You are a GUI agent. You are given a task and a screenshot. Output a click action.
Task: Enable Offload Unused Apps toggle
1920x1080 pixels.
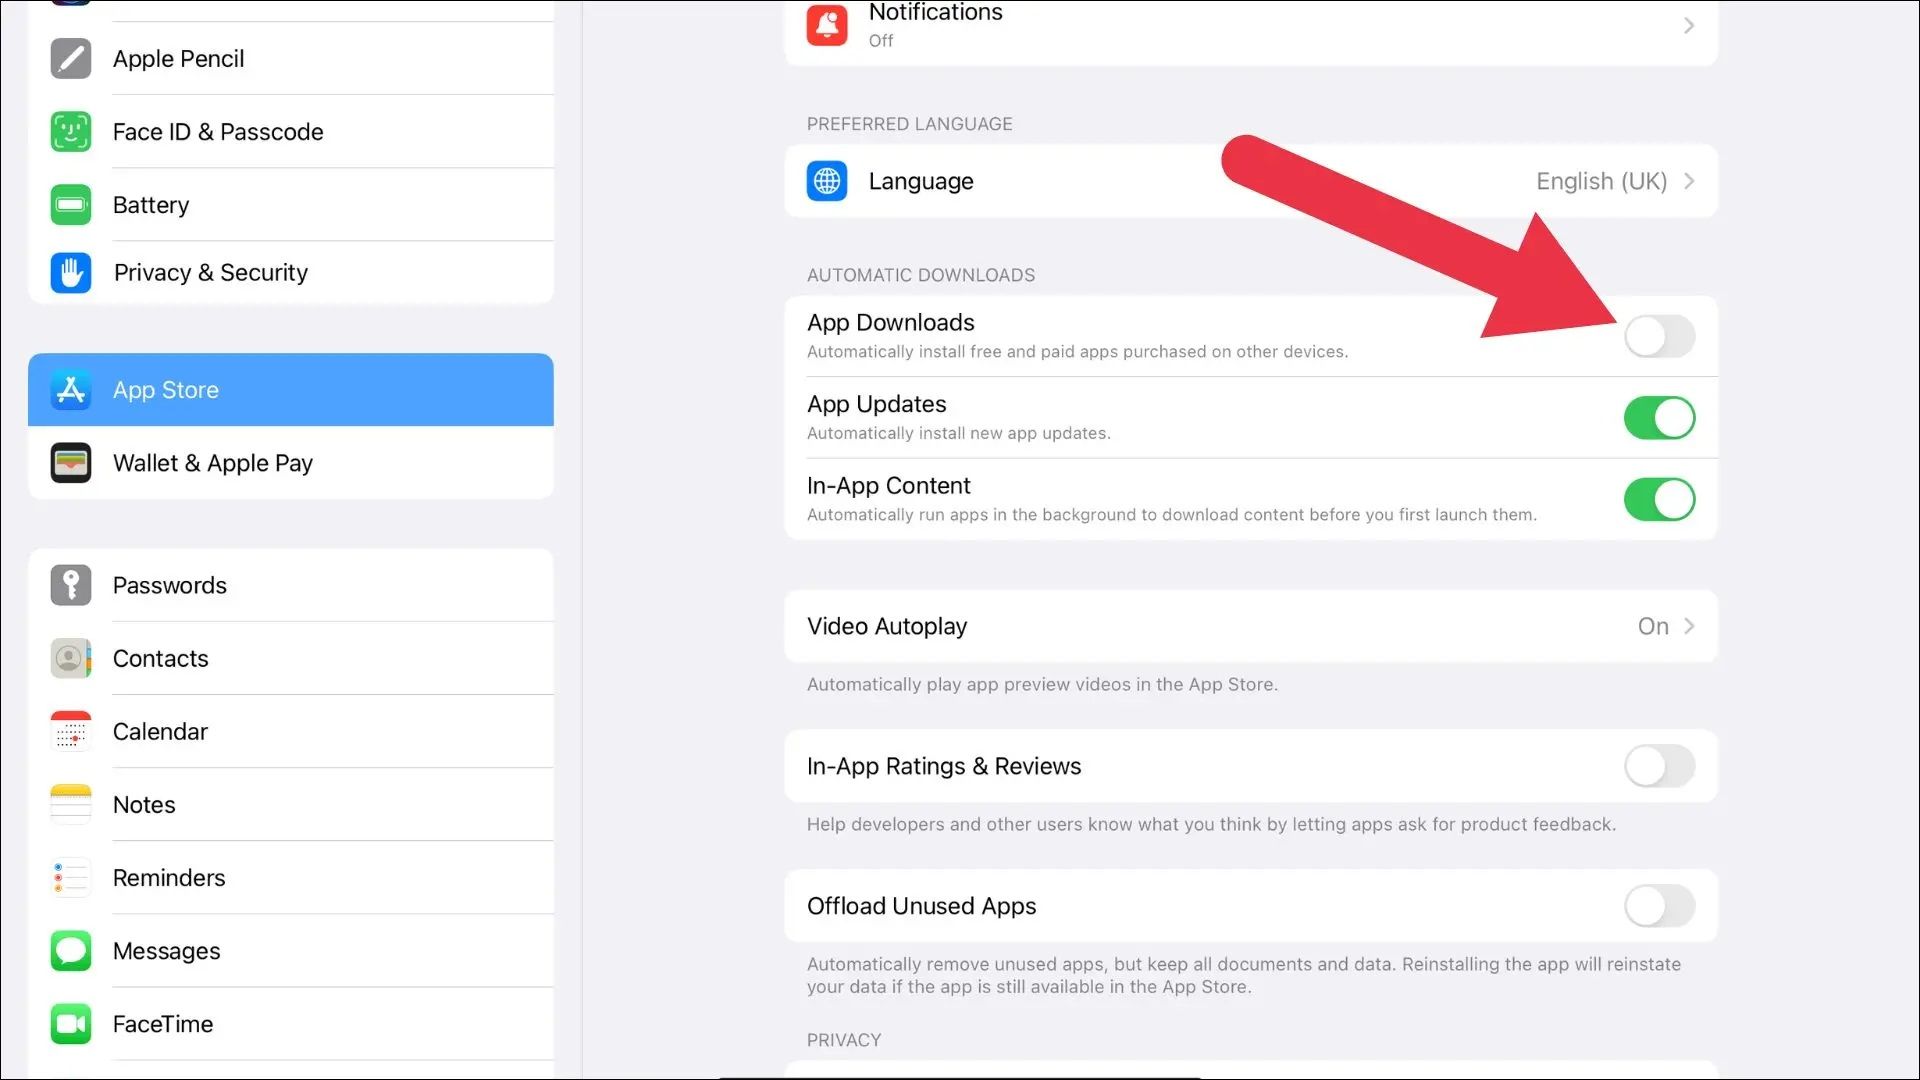point(1659,906)
